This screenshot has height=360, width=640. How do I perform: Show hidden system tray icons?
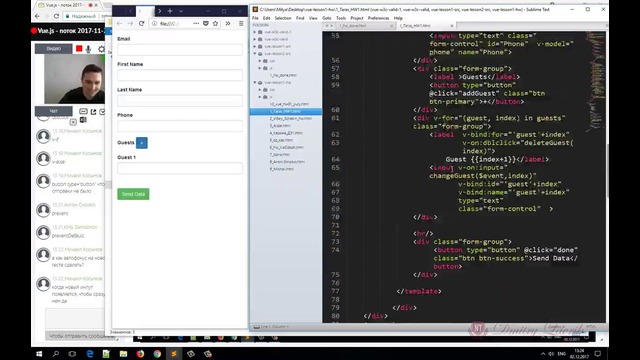coord(543,354)
